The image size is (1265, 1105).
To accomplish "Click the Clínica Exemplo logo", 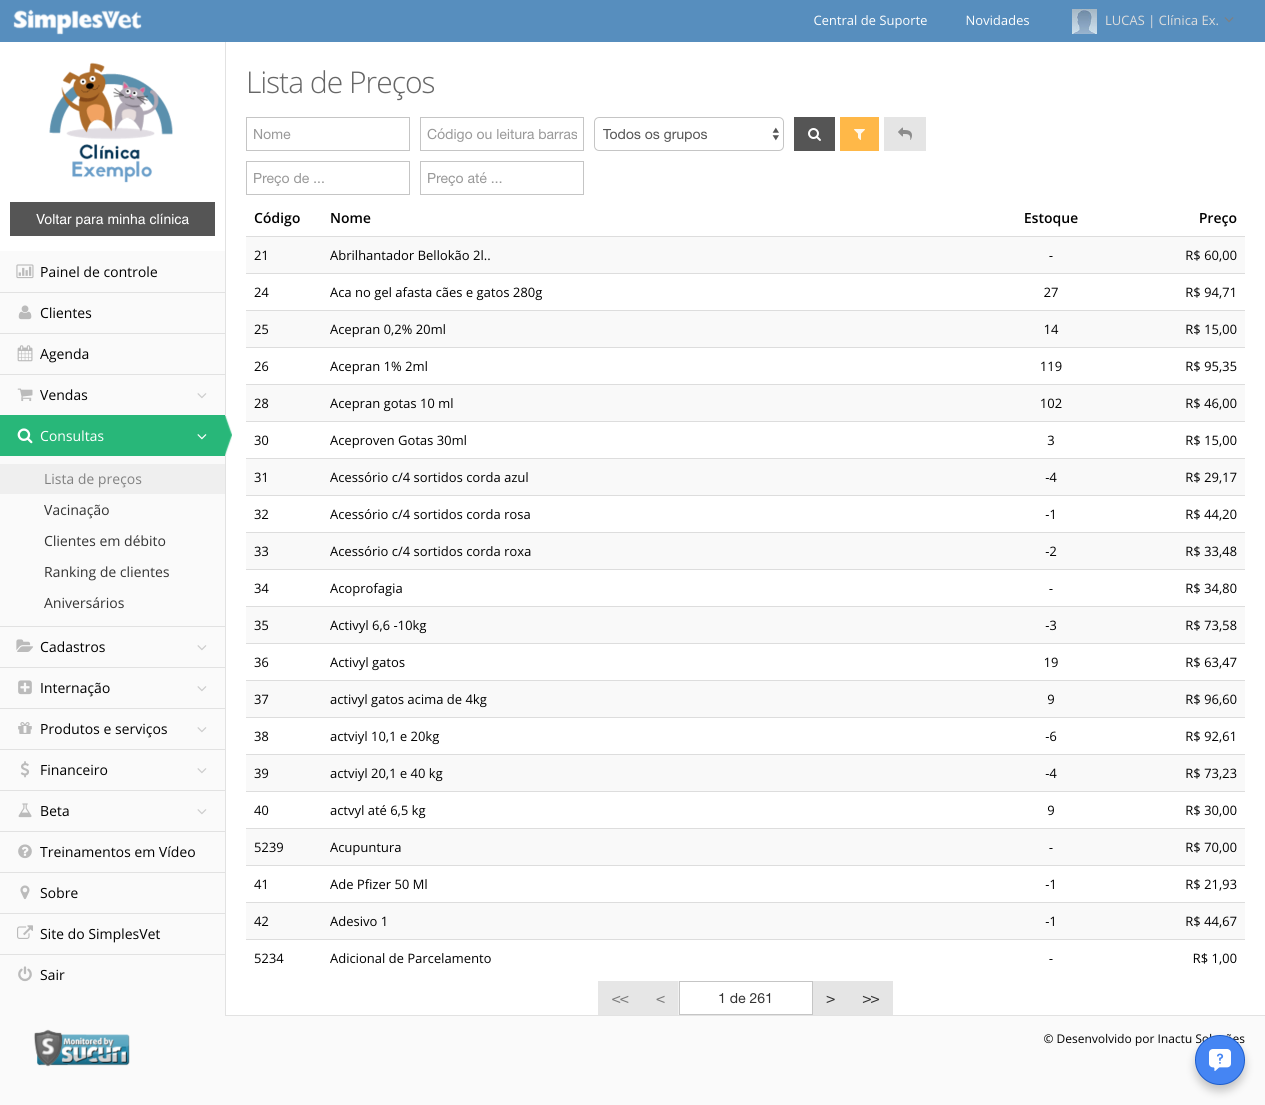I will [x=111, y=122].
